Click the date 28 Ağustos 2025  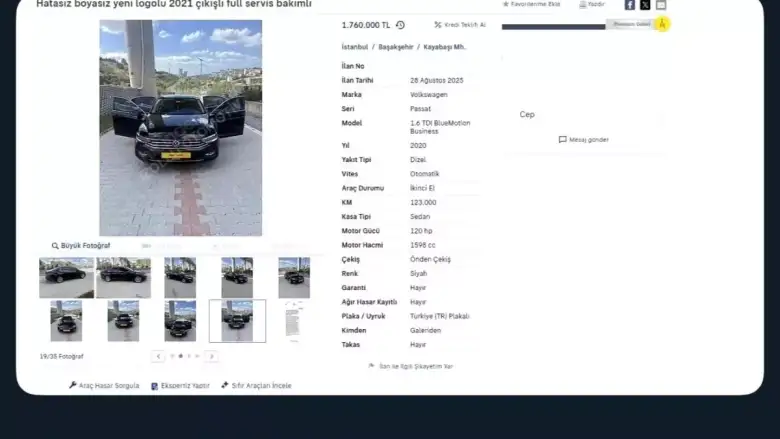(436, 80)
